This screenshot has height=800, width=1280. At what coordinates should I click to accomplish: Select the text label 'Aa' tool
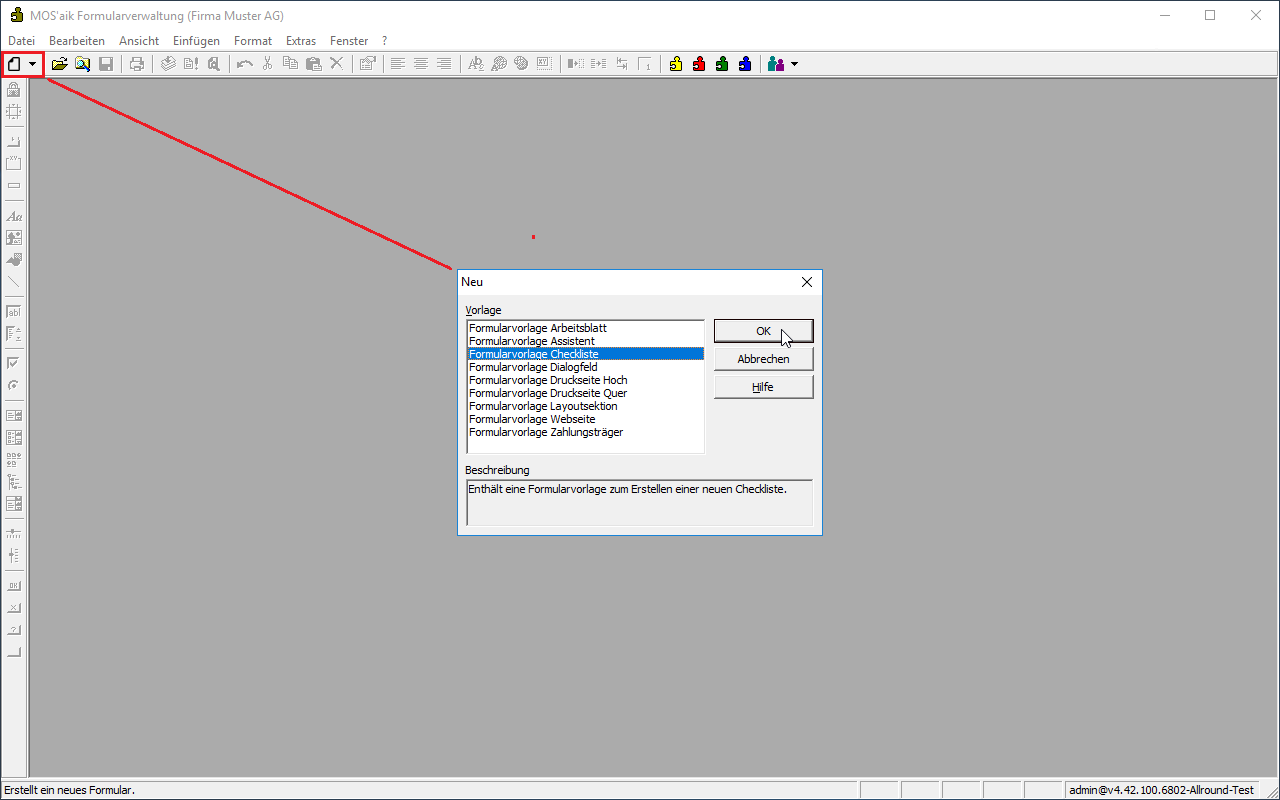pos(14,216)
